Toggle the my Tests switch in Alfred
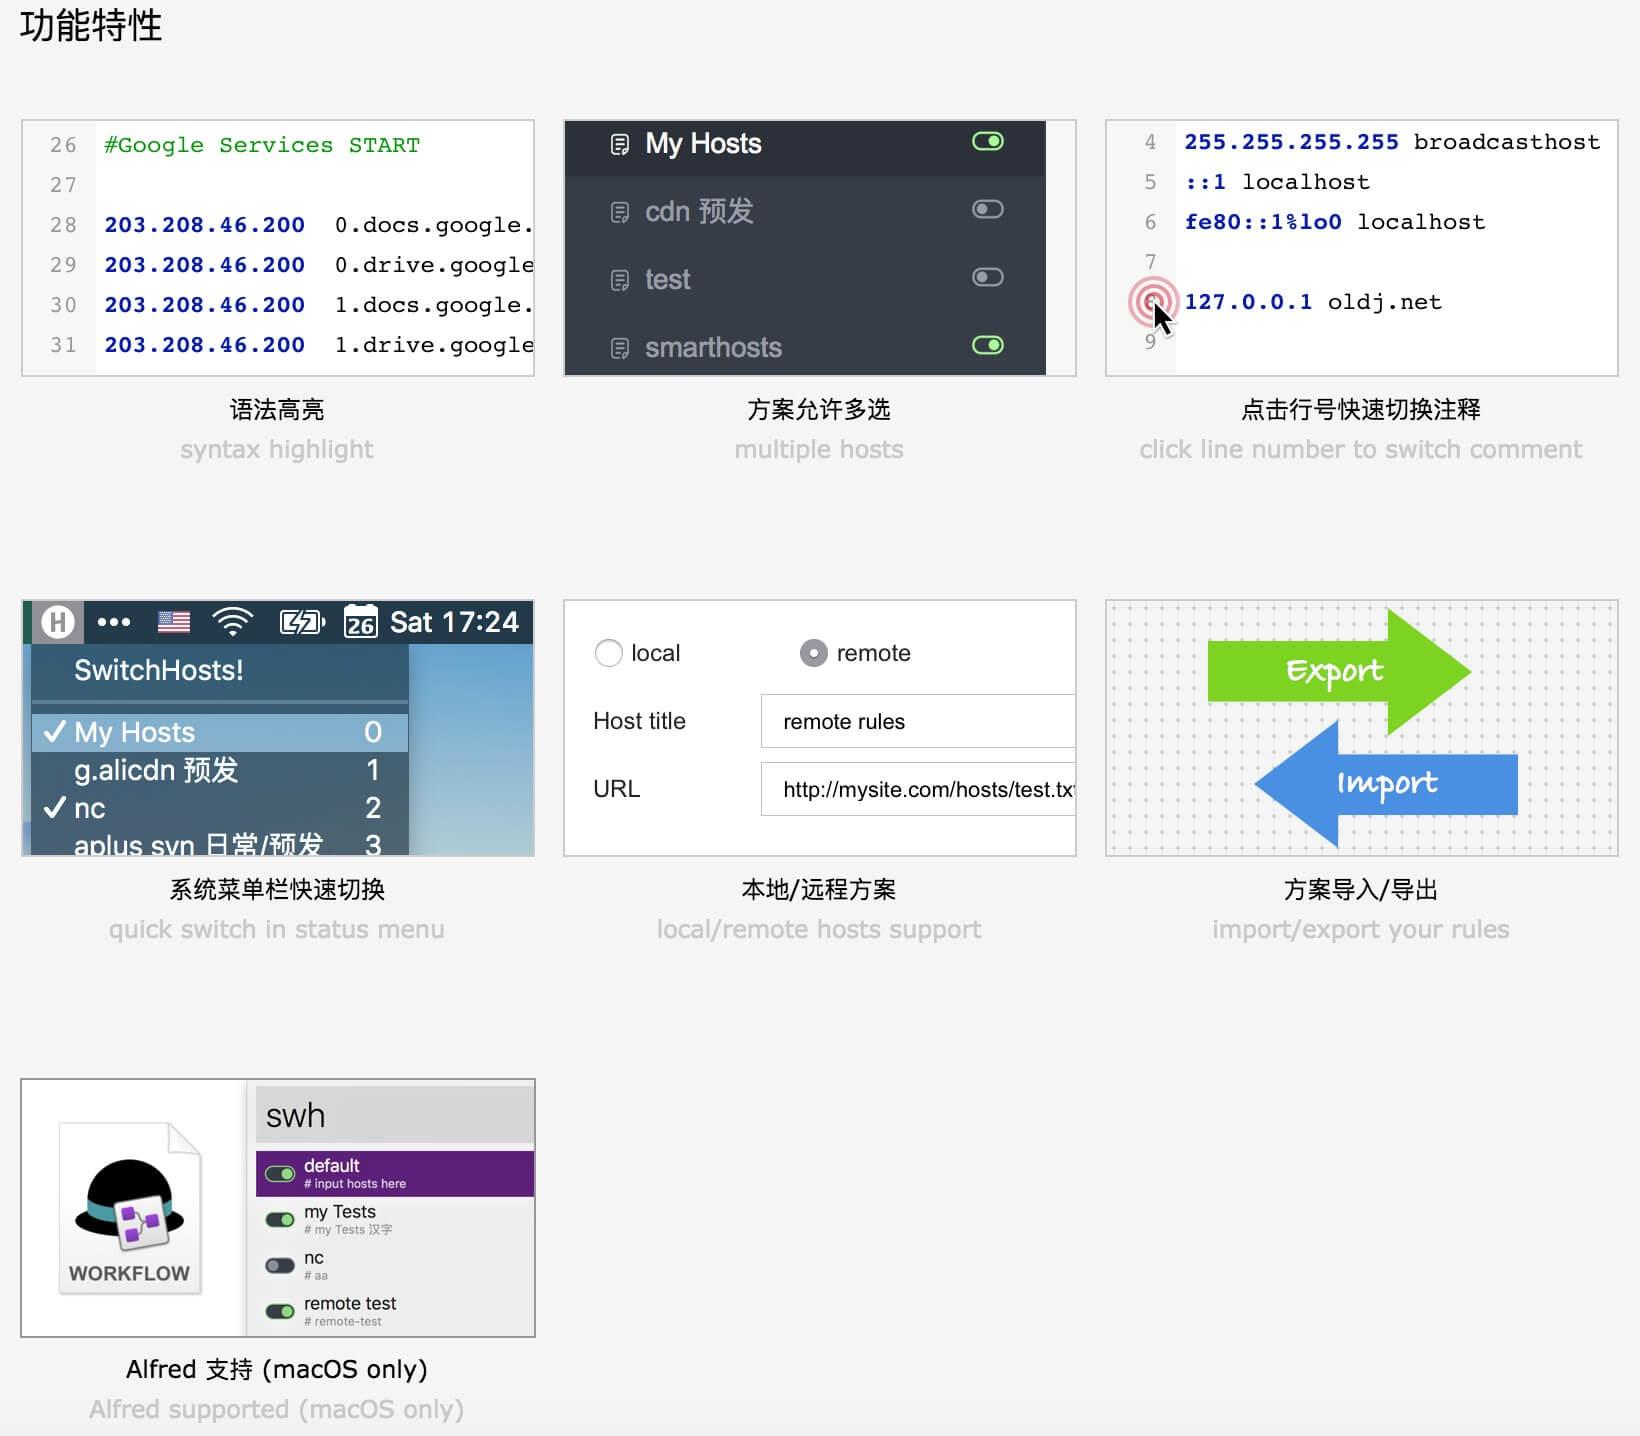Image resolution: width=1640 pixels, height=1436 pixels. point(280,1220)
